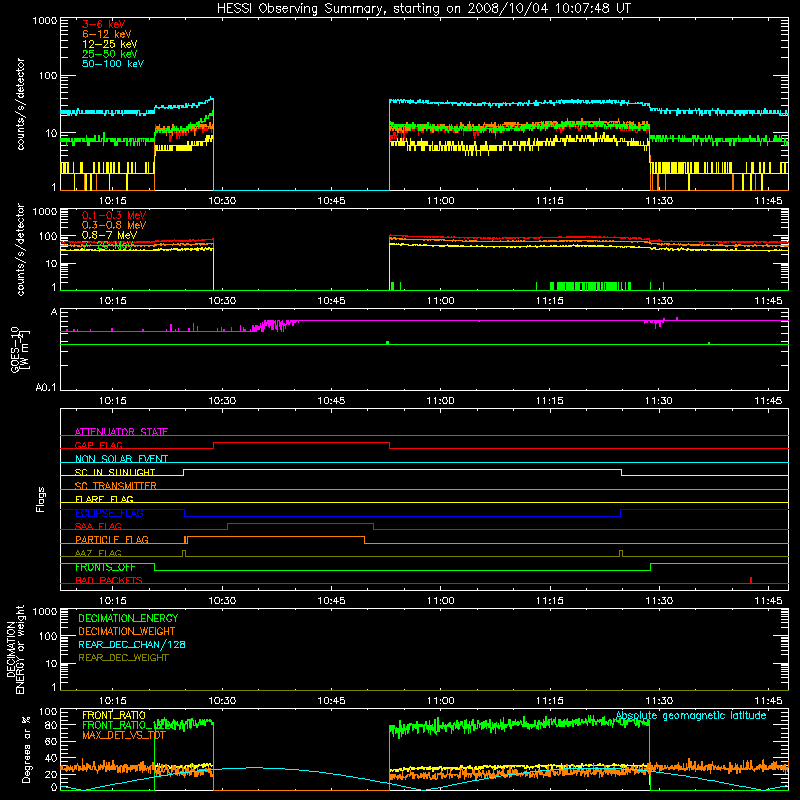This screenshot has height=800, width=800.
Task: Click the A0.1 tick label on GOES panel
Action: tap(46, 388)
